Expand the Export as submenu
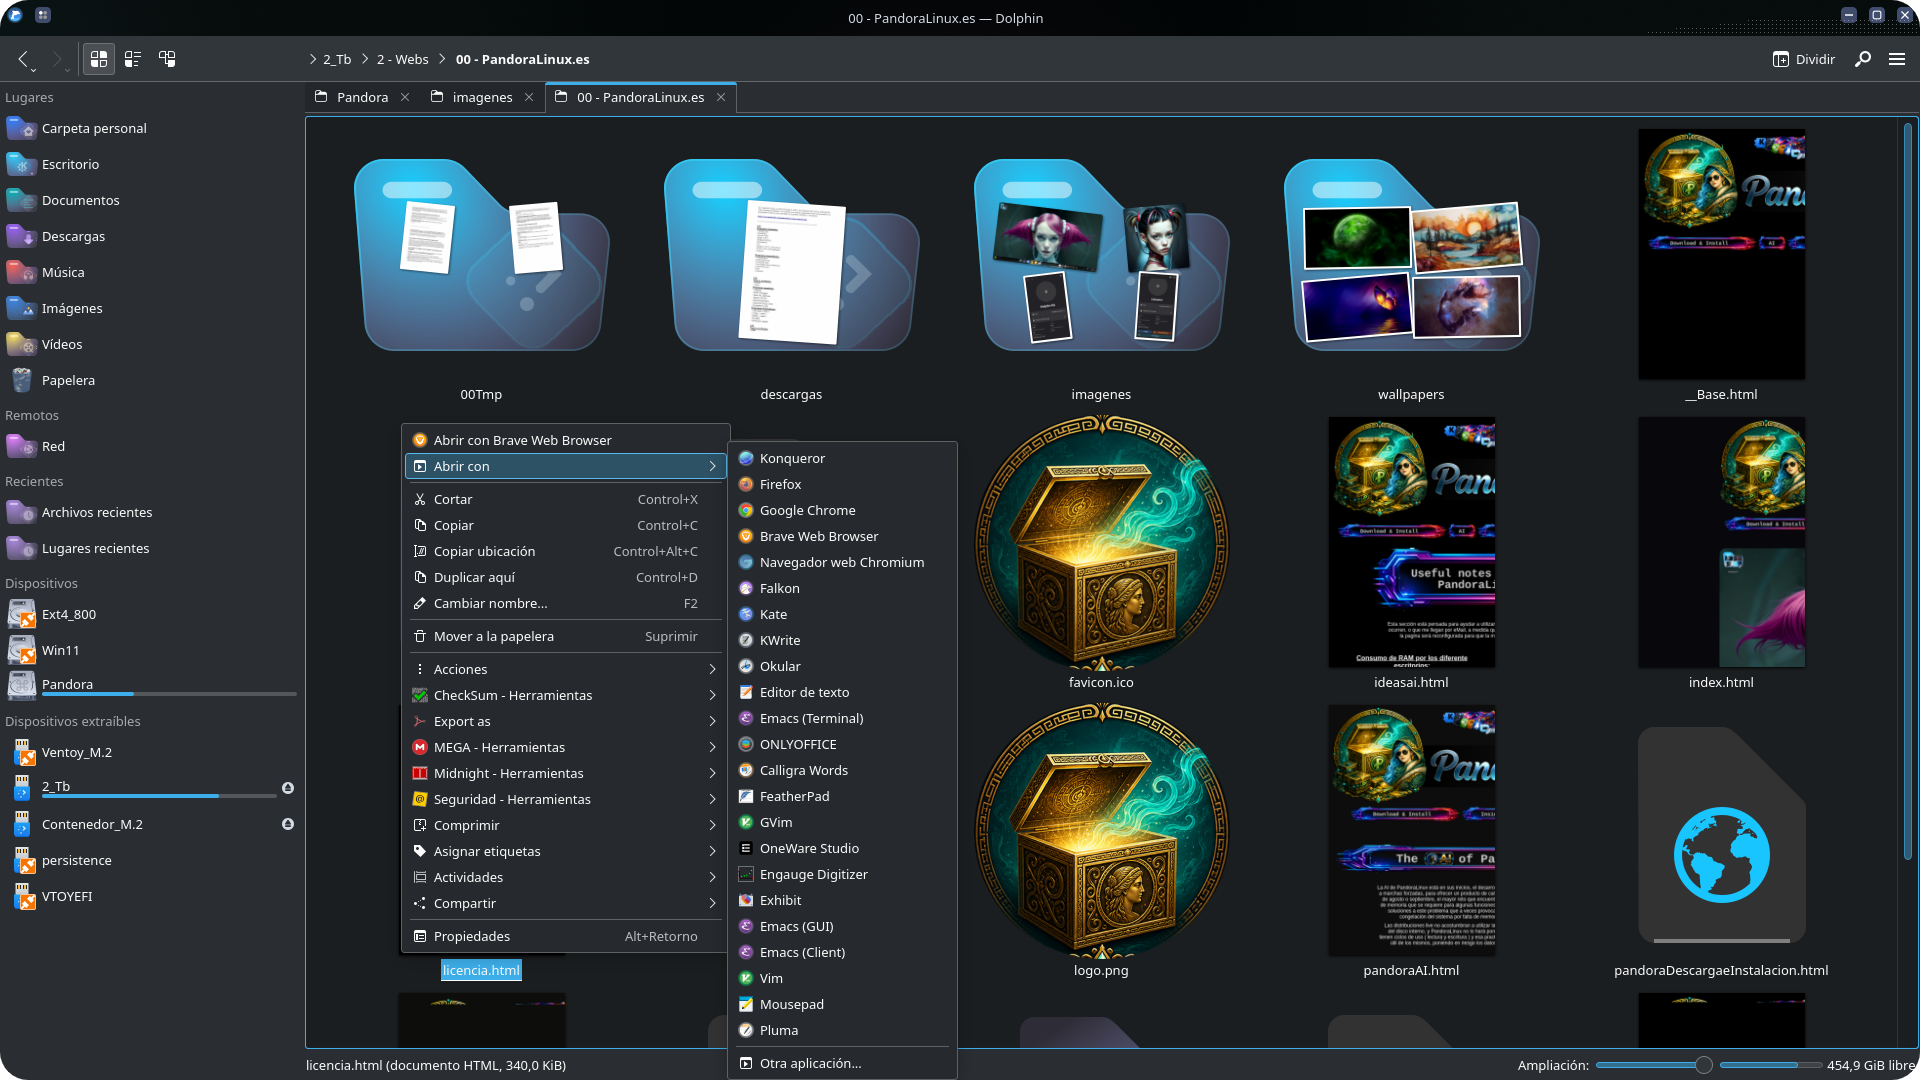This screenshot has width=1920, height=1080. click(x=565, y=721)
